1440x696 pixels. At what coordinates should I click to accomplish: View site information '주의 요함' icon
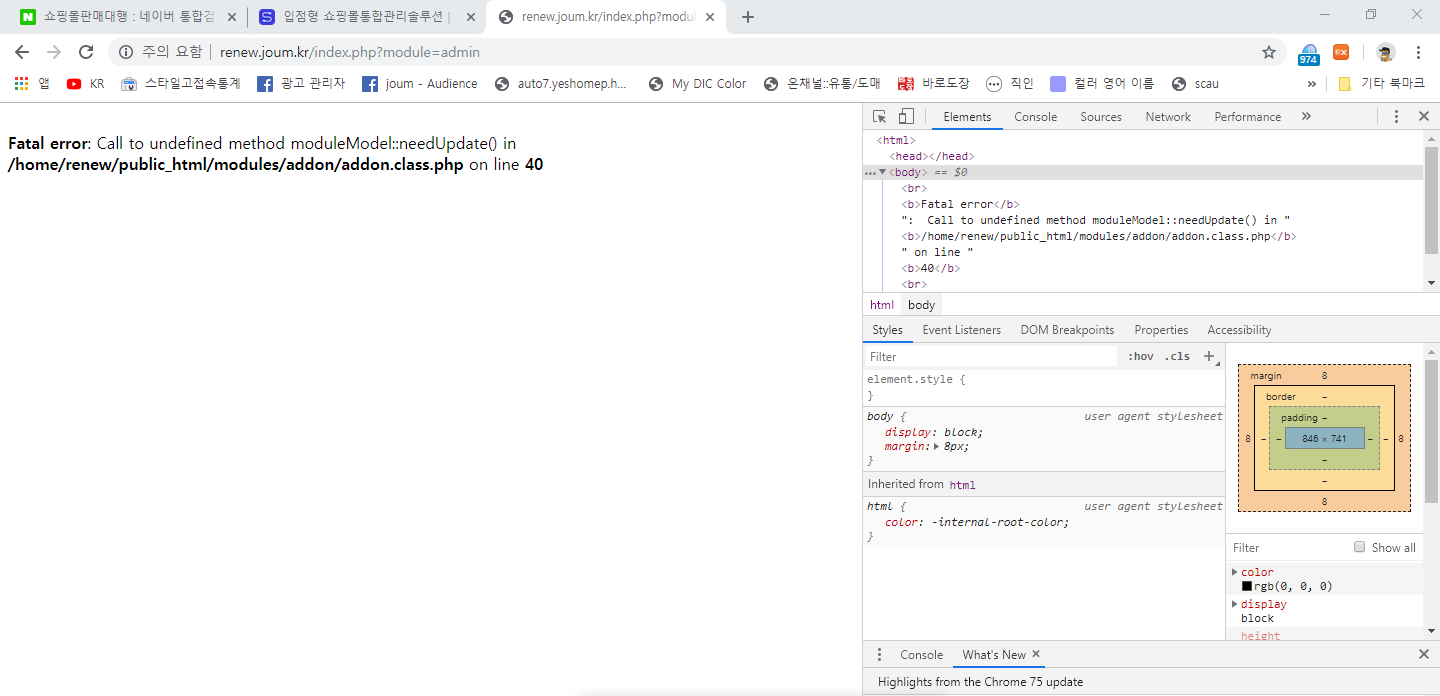click(127, 52)
